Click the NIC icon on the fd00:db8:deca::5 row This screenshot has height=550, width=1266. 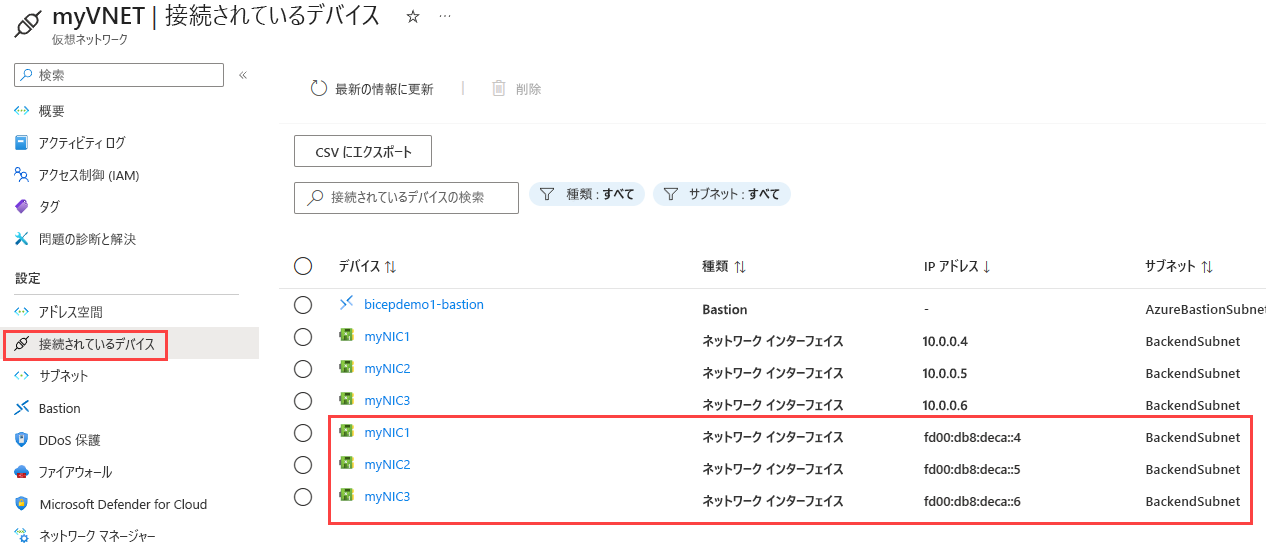347,463
